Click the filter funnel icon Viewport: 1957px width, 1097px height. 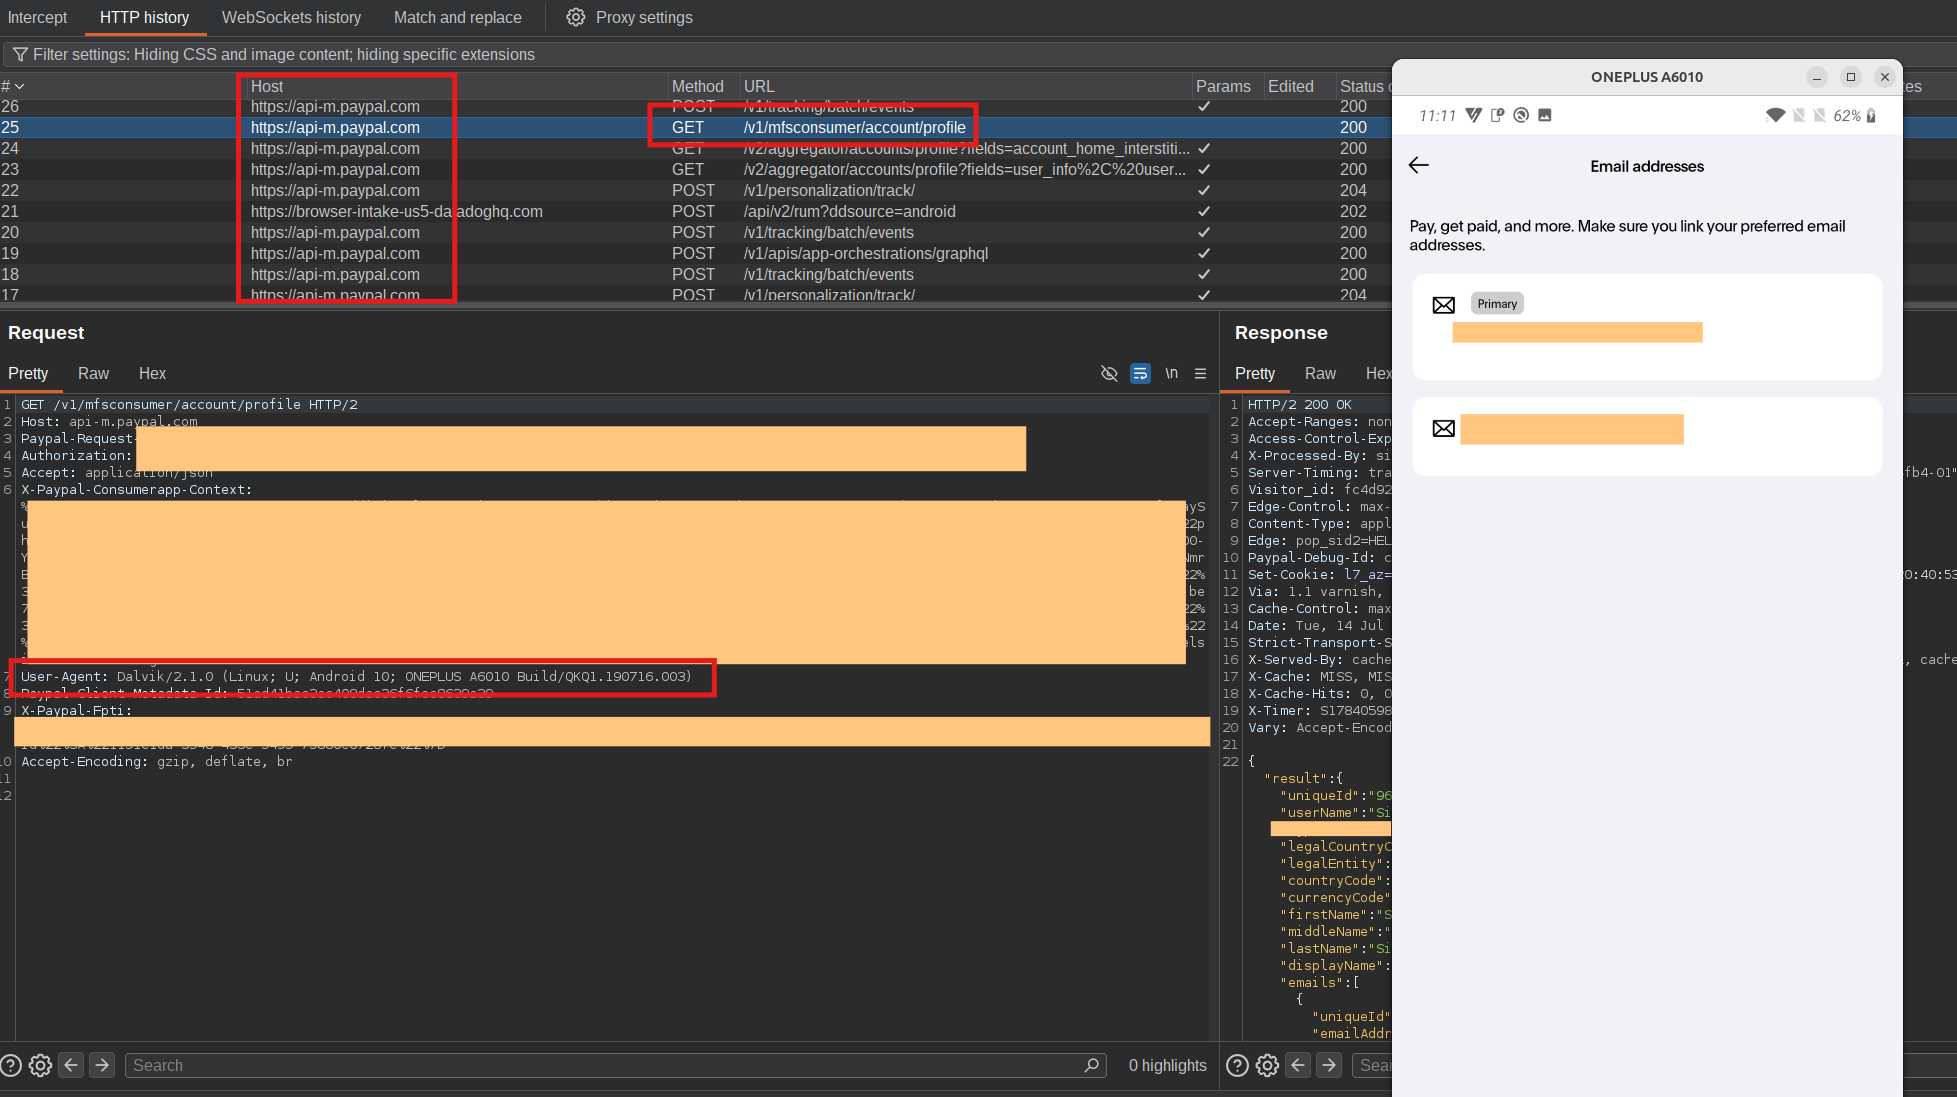tap(19, 54)
